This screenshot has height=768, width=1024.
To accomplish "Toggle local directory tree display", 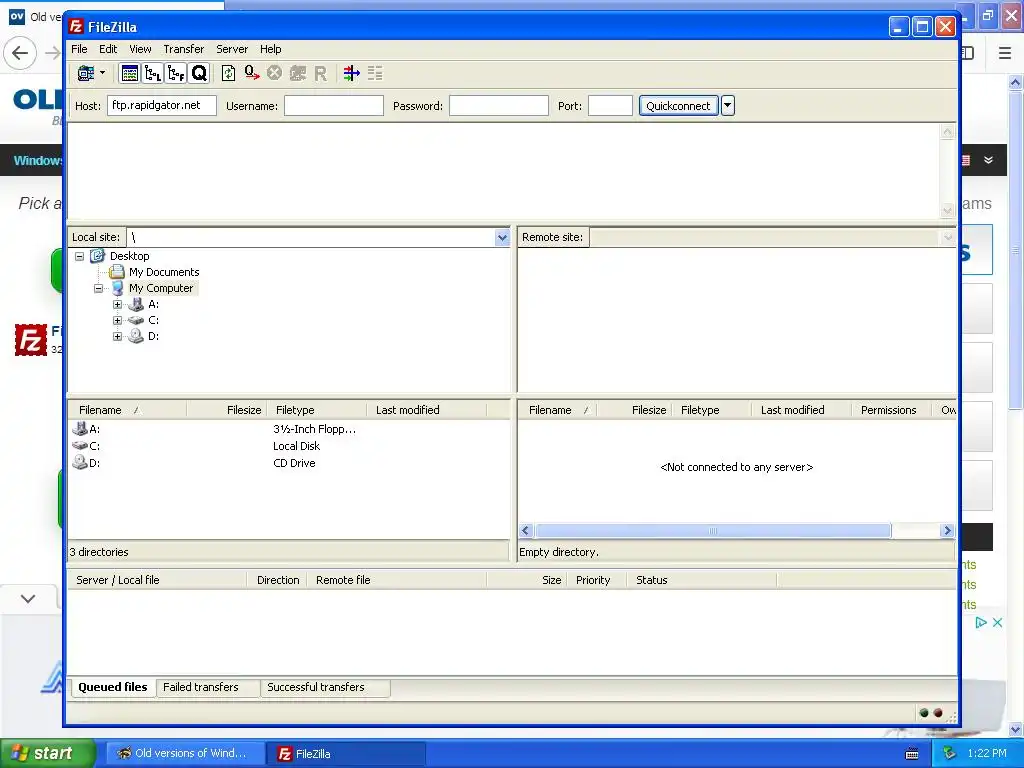I will (153, 73).
